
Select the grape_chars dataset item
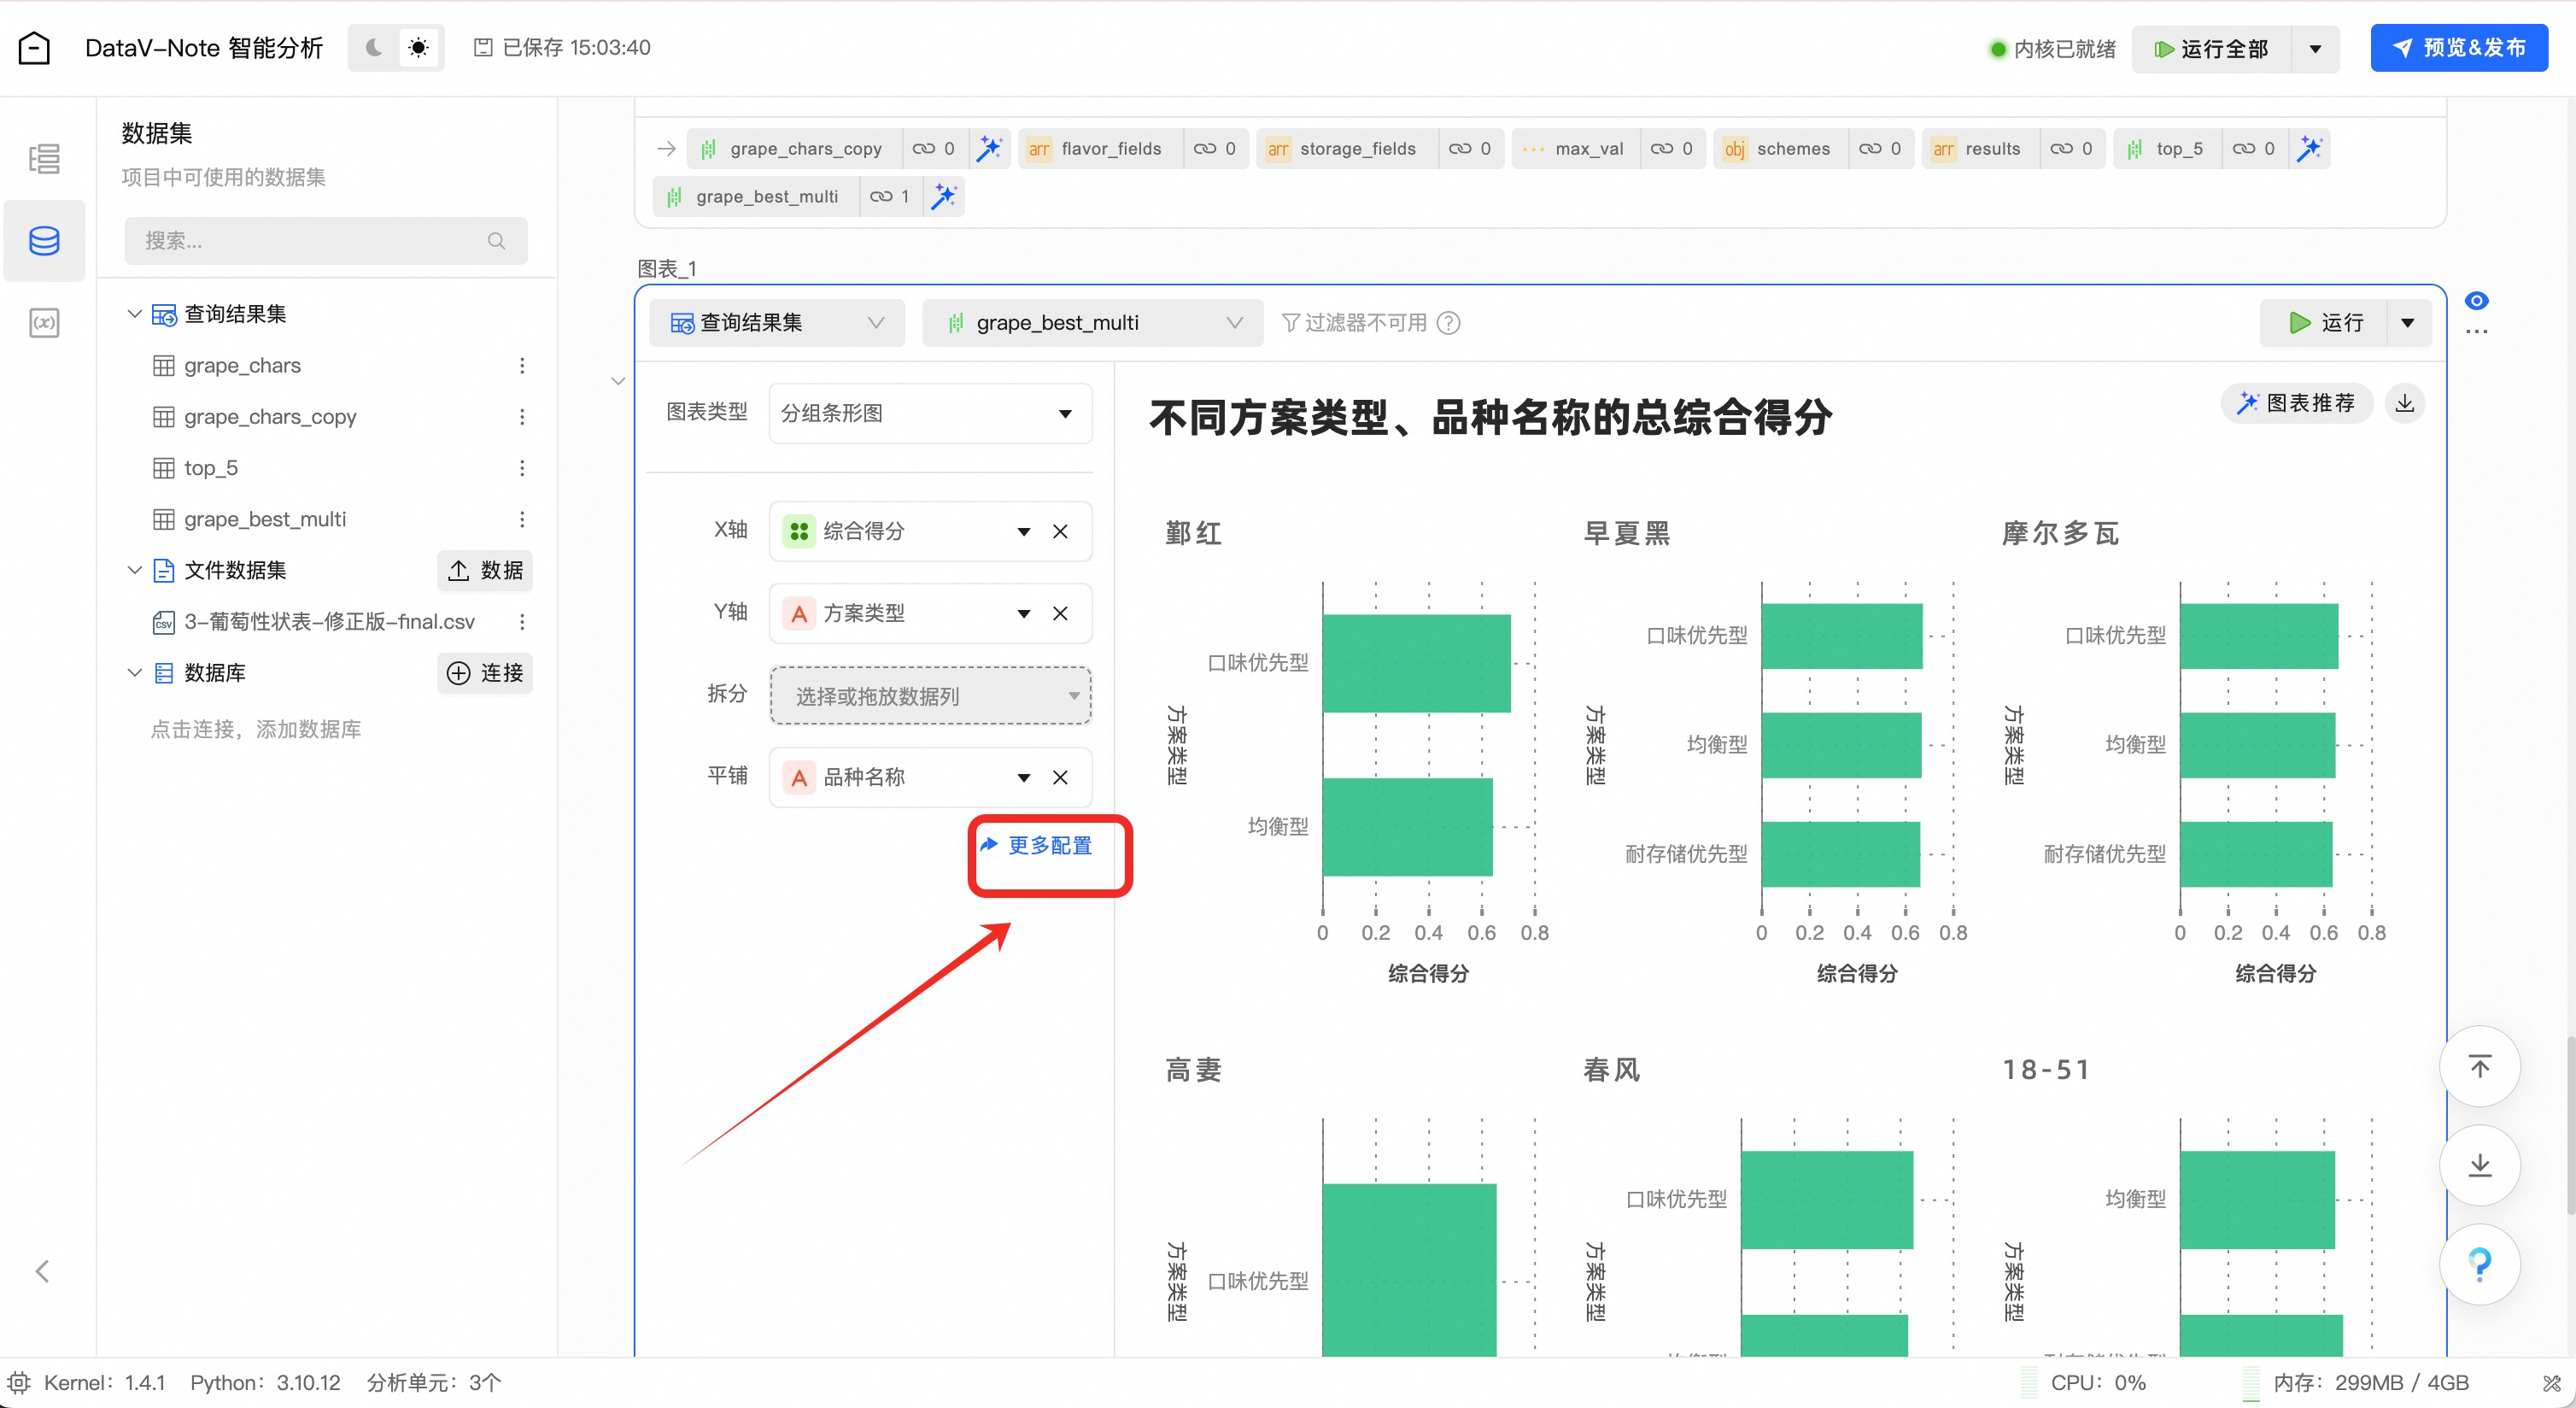[242, 366]
